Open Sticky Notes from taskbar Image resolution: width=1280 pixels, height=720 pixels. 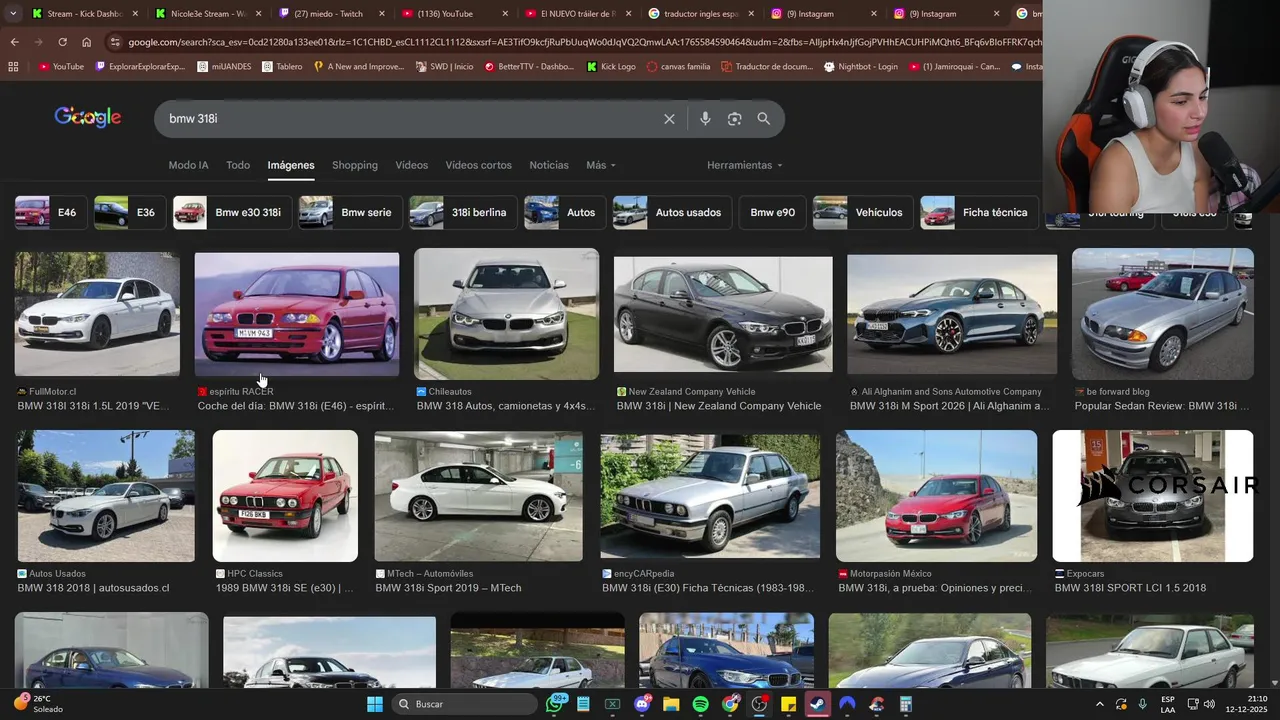coord(789,704)
